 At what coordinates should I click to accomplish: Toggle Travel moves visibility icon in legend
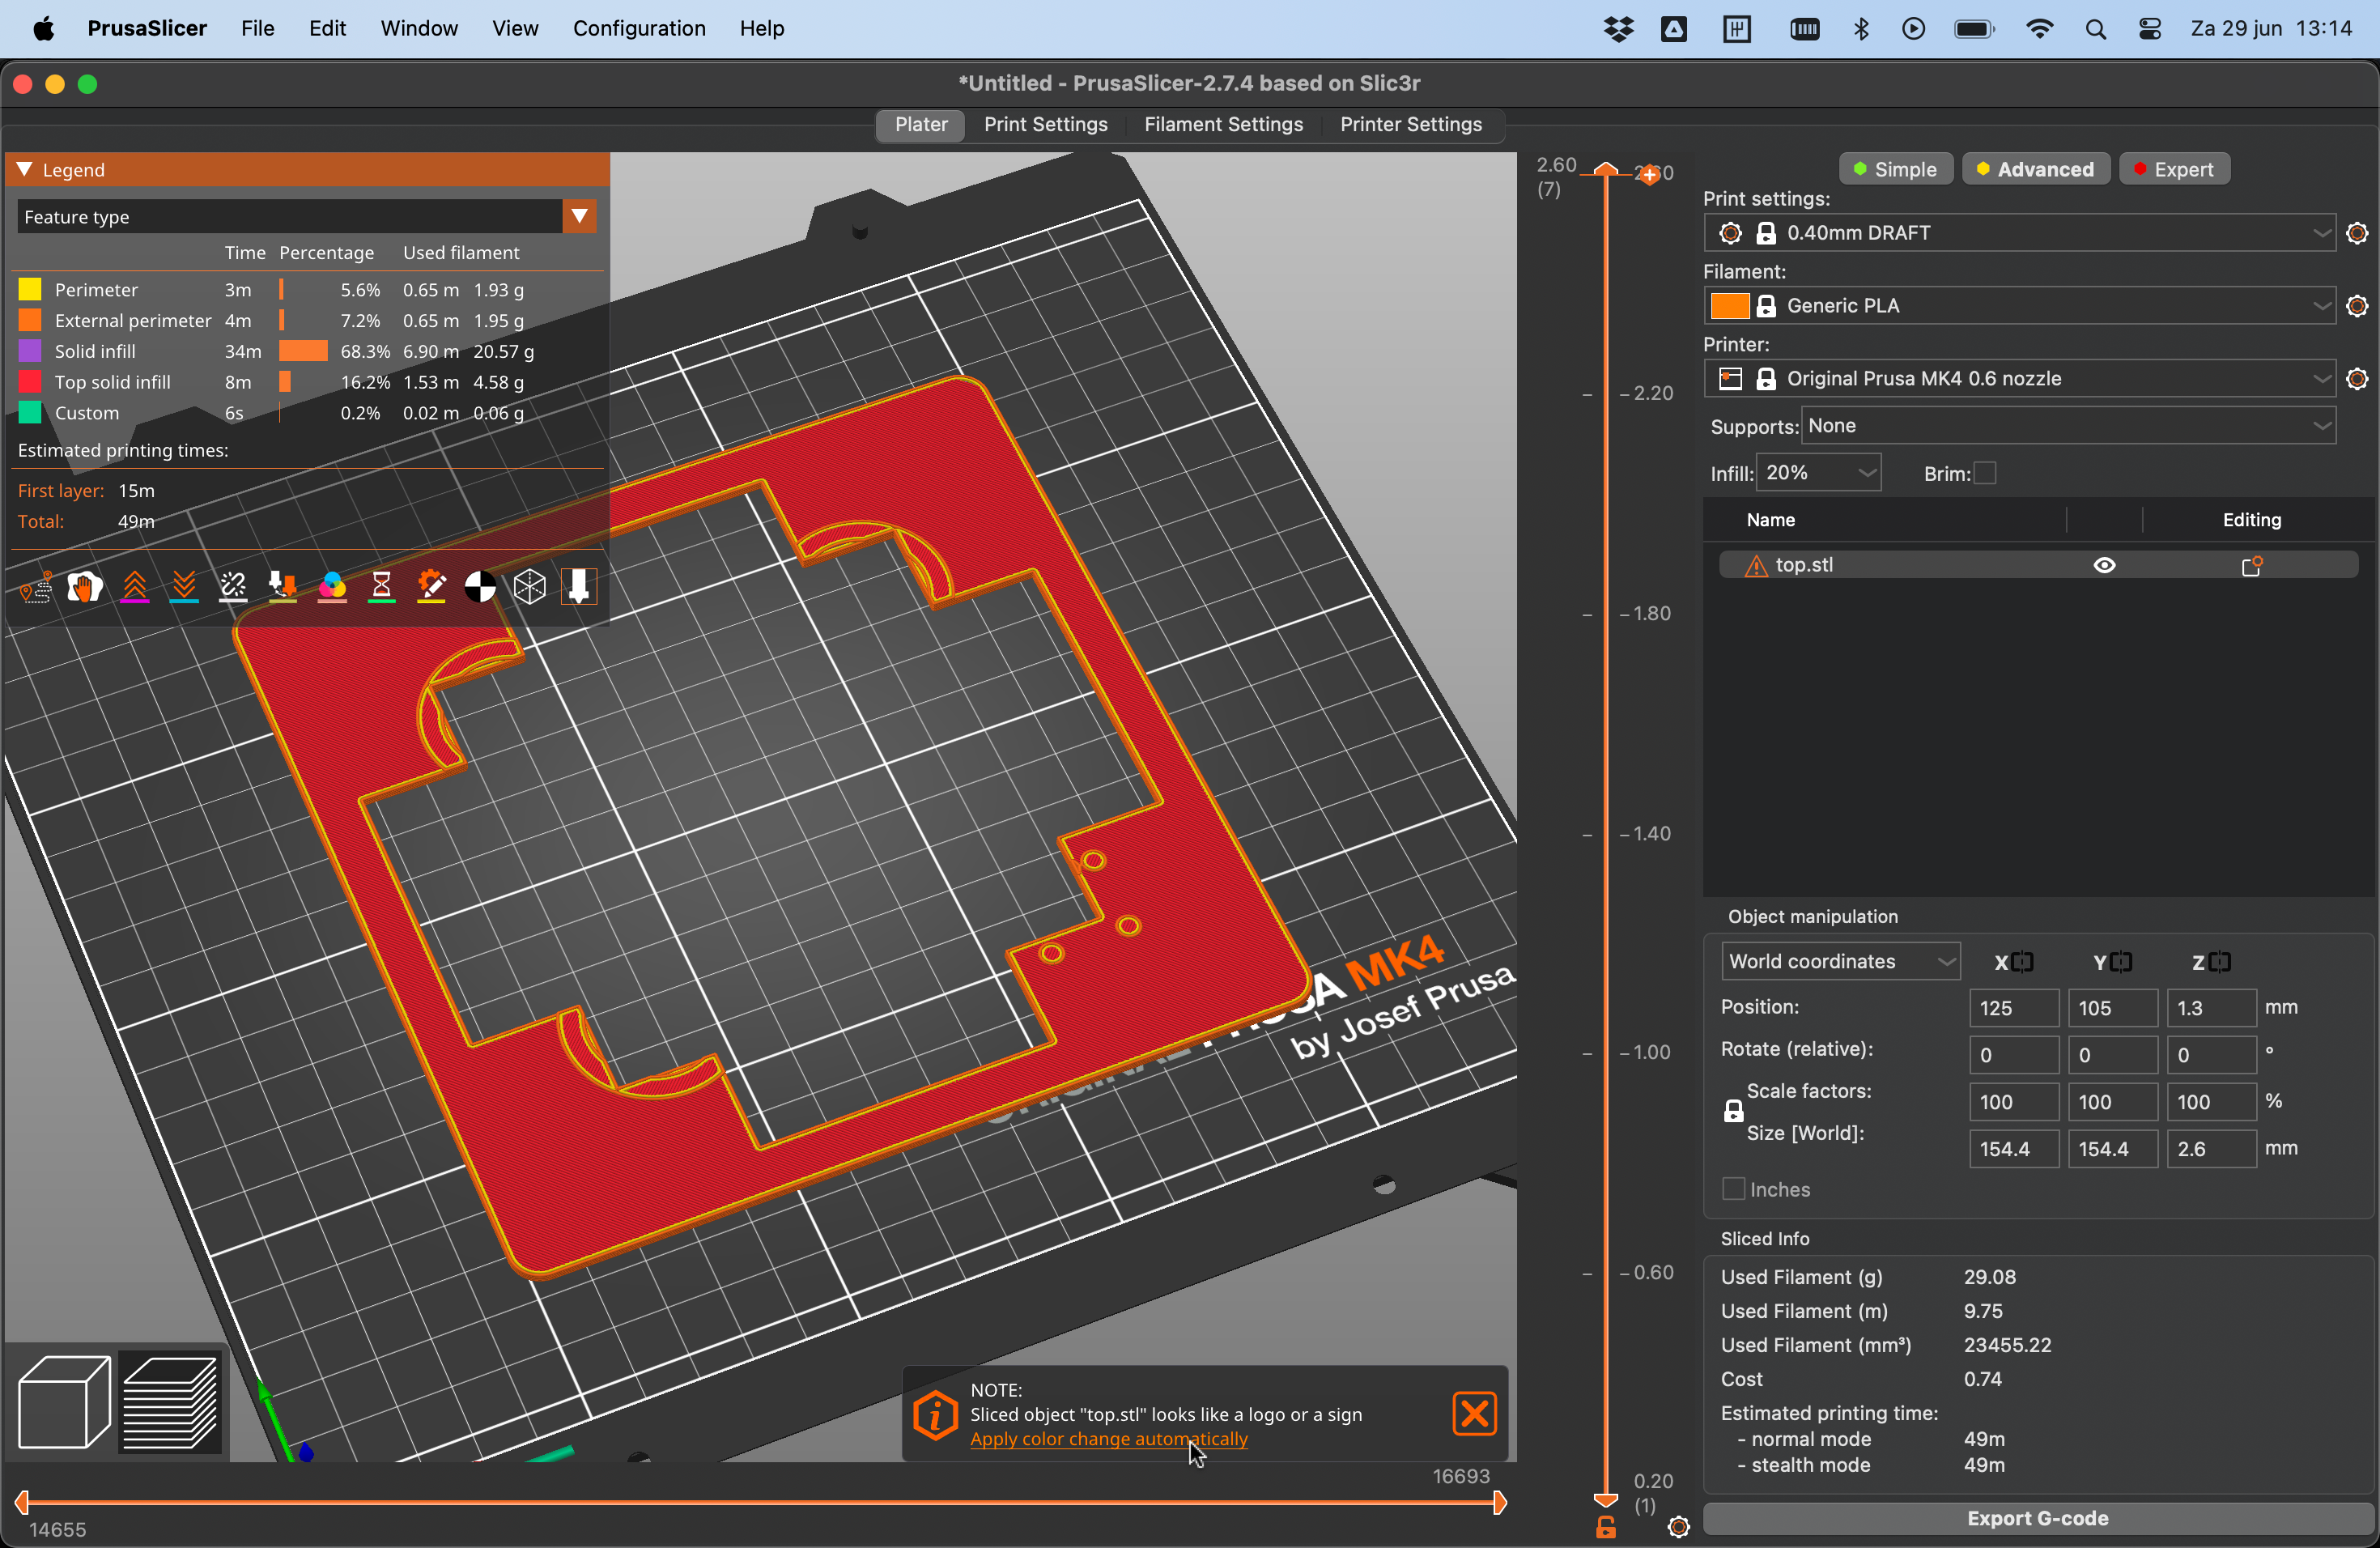click(x=36, y=587)
